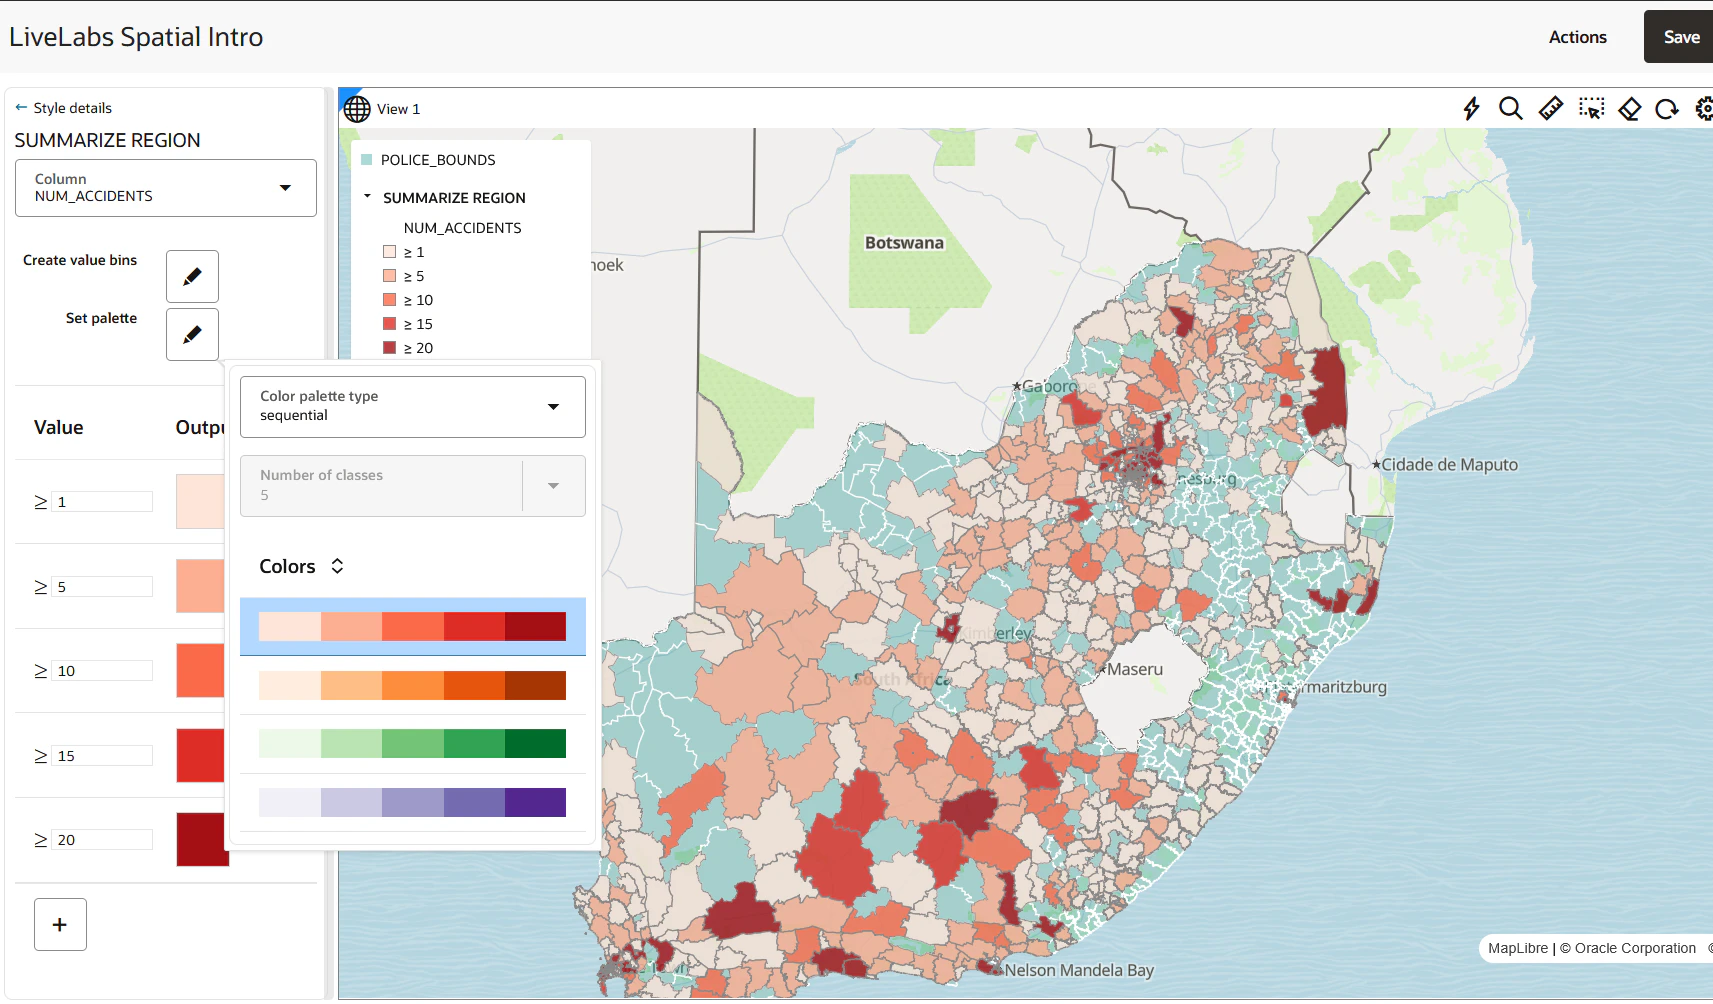
Task: Select the green sequential color palette
Action: pyautogui.click(x=413, y=744)
